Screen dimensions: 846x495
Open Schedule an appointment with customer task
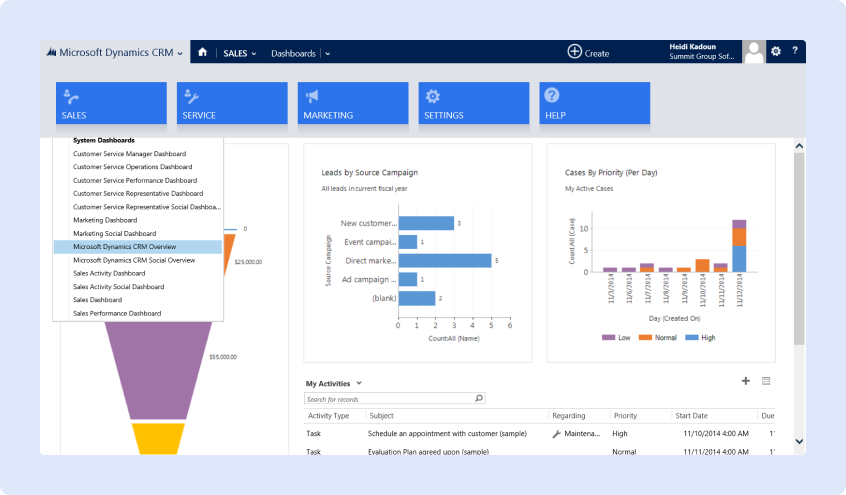447,433
